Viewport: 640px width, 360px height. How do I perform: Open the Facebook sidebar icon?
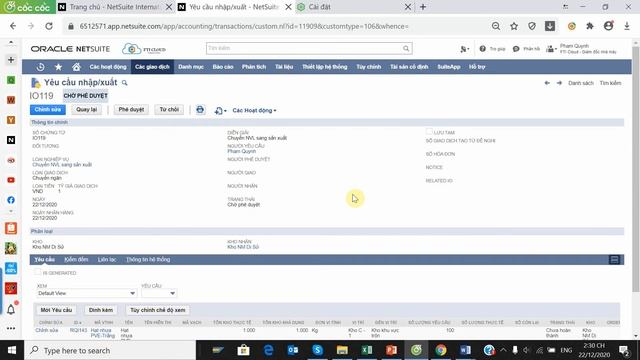pos(11,200)
